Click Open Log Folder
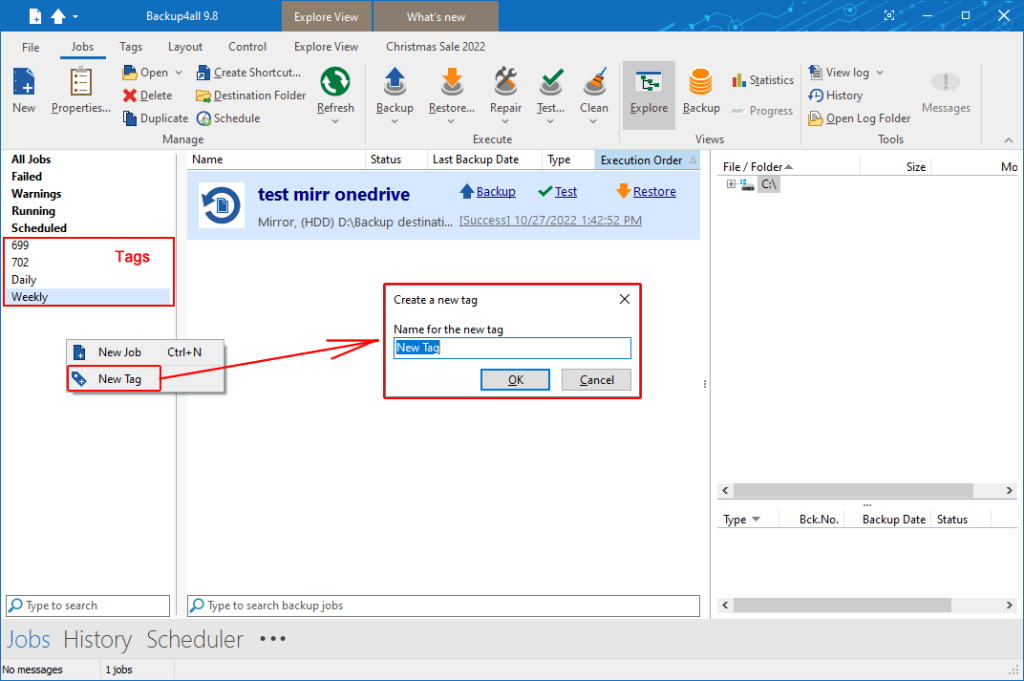1024x681 pixels. pos(859,118)
